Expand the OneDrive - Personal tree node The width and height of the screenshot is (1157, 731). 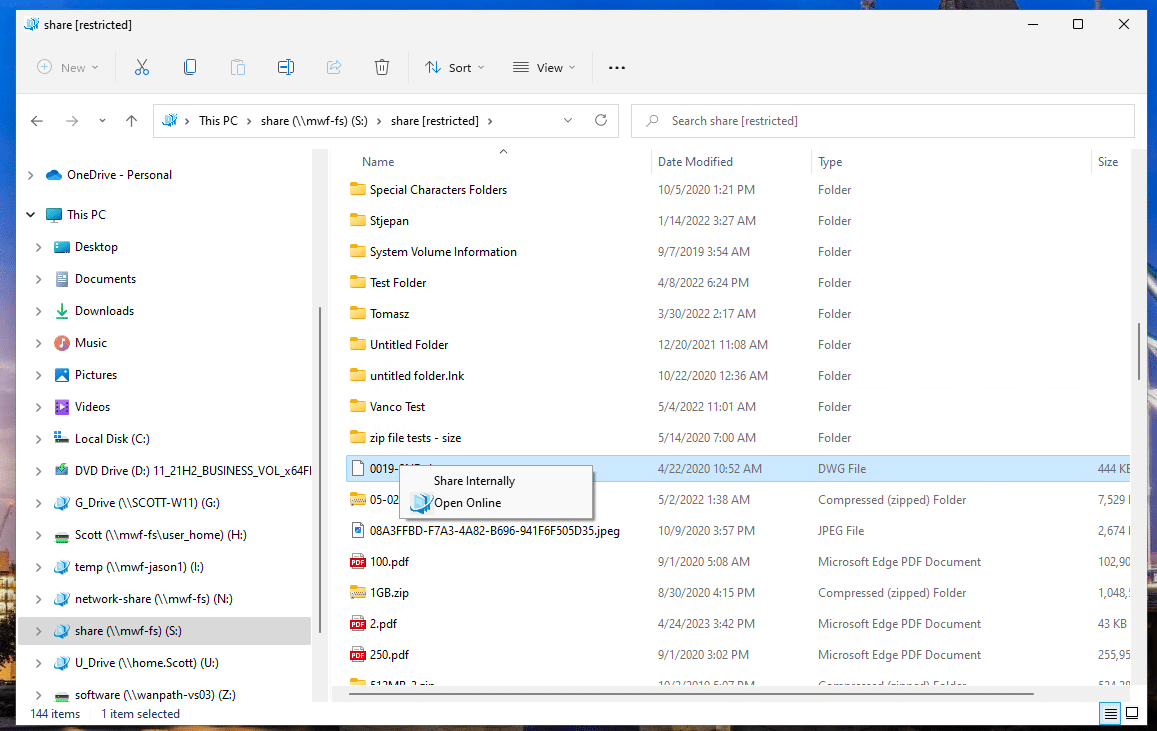click(x=30, y=175)
